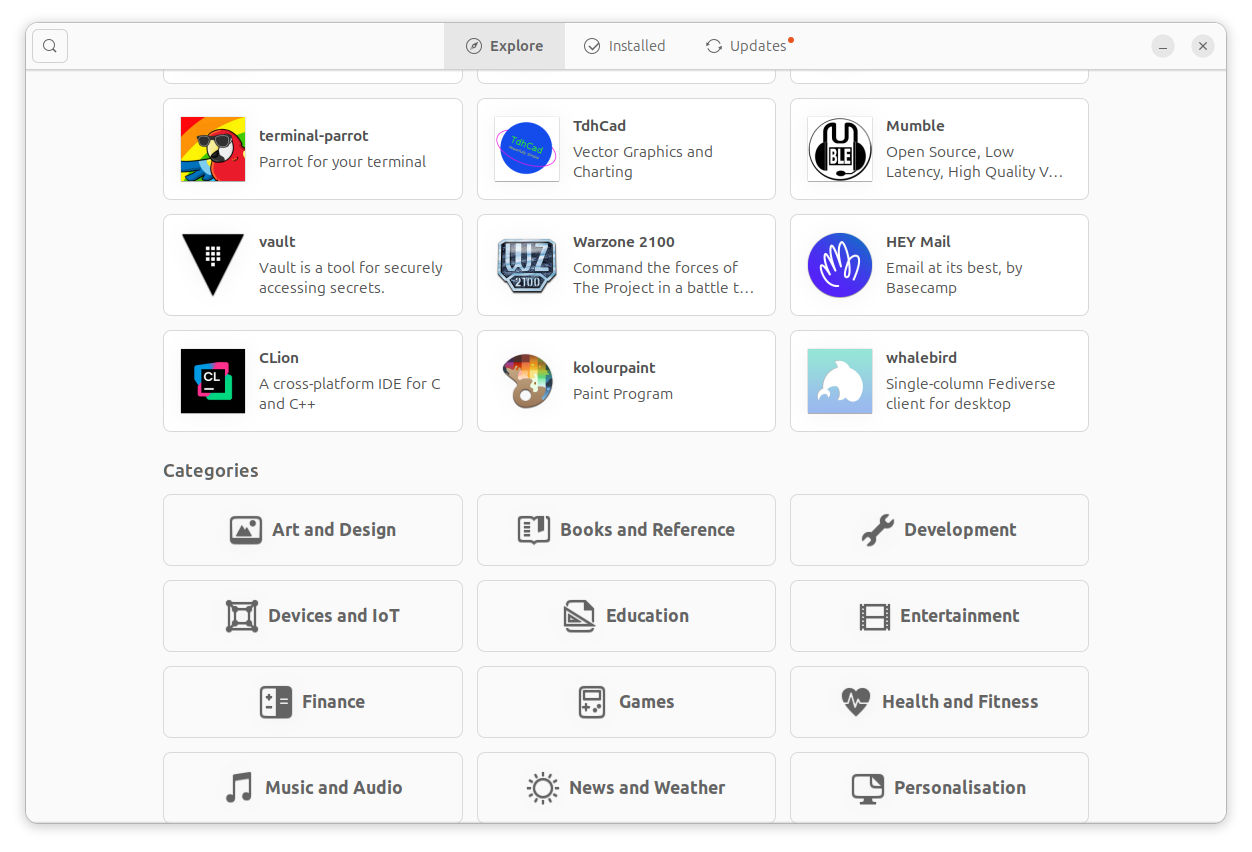This screenshot has width=1252, height=852.
Task: Select the Explore tab
Action: (x=504, y=46)
